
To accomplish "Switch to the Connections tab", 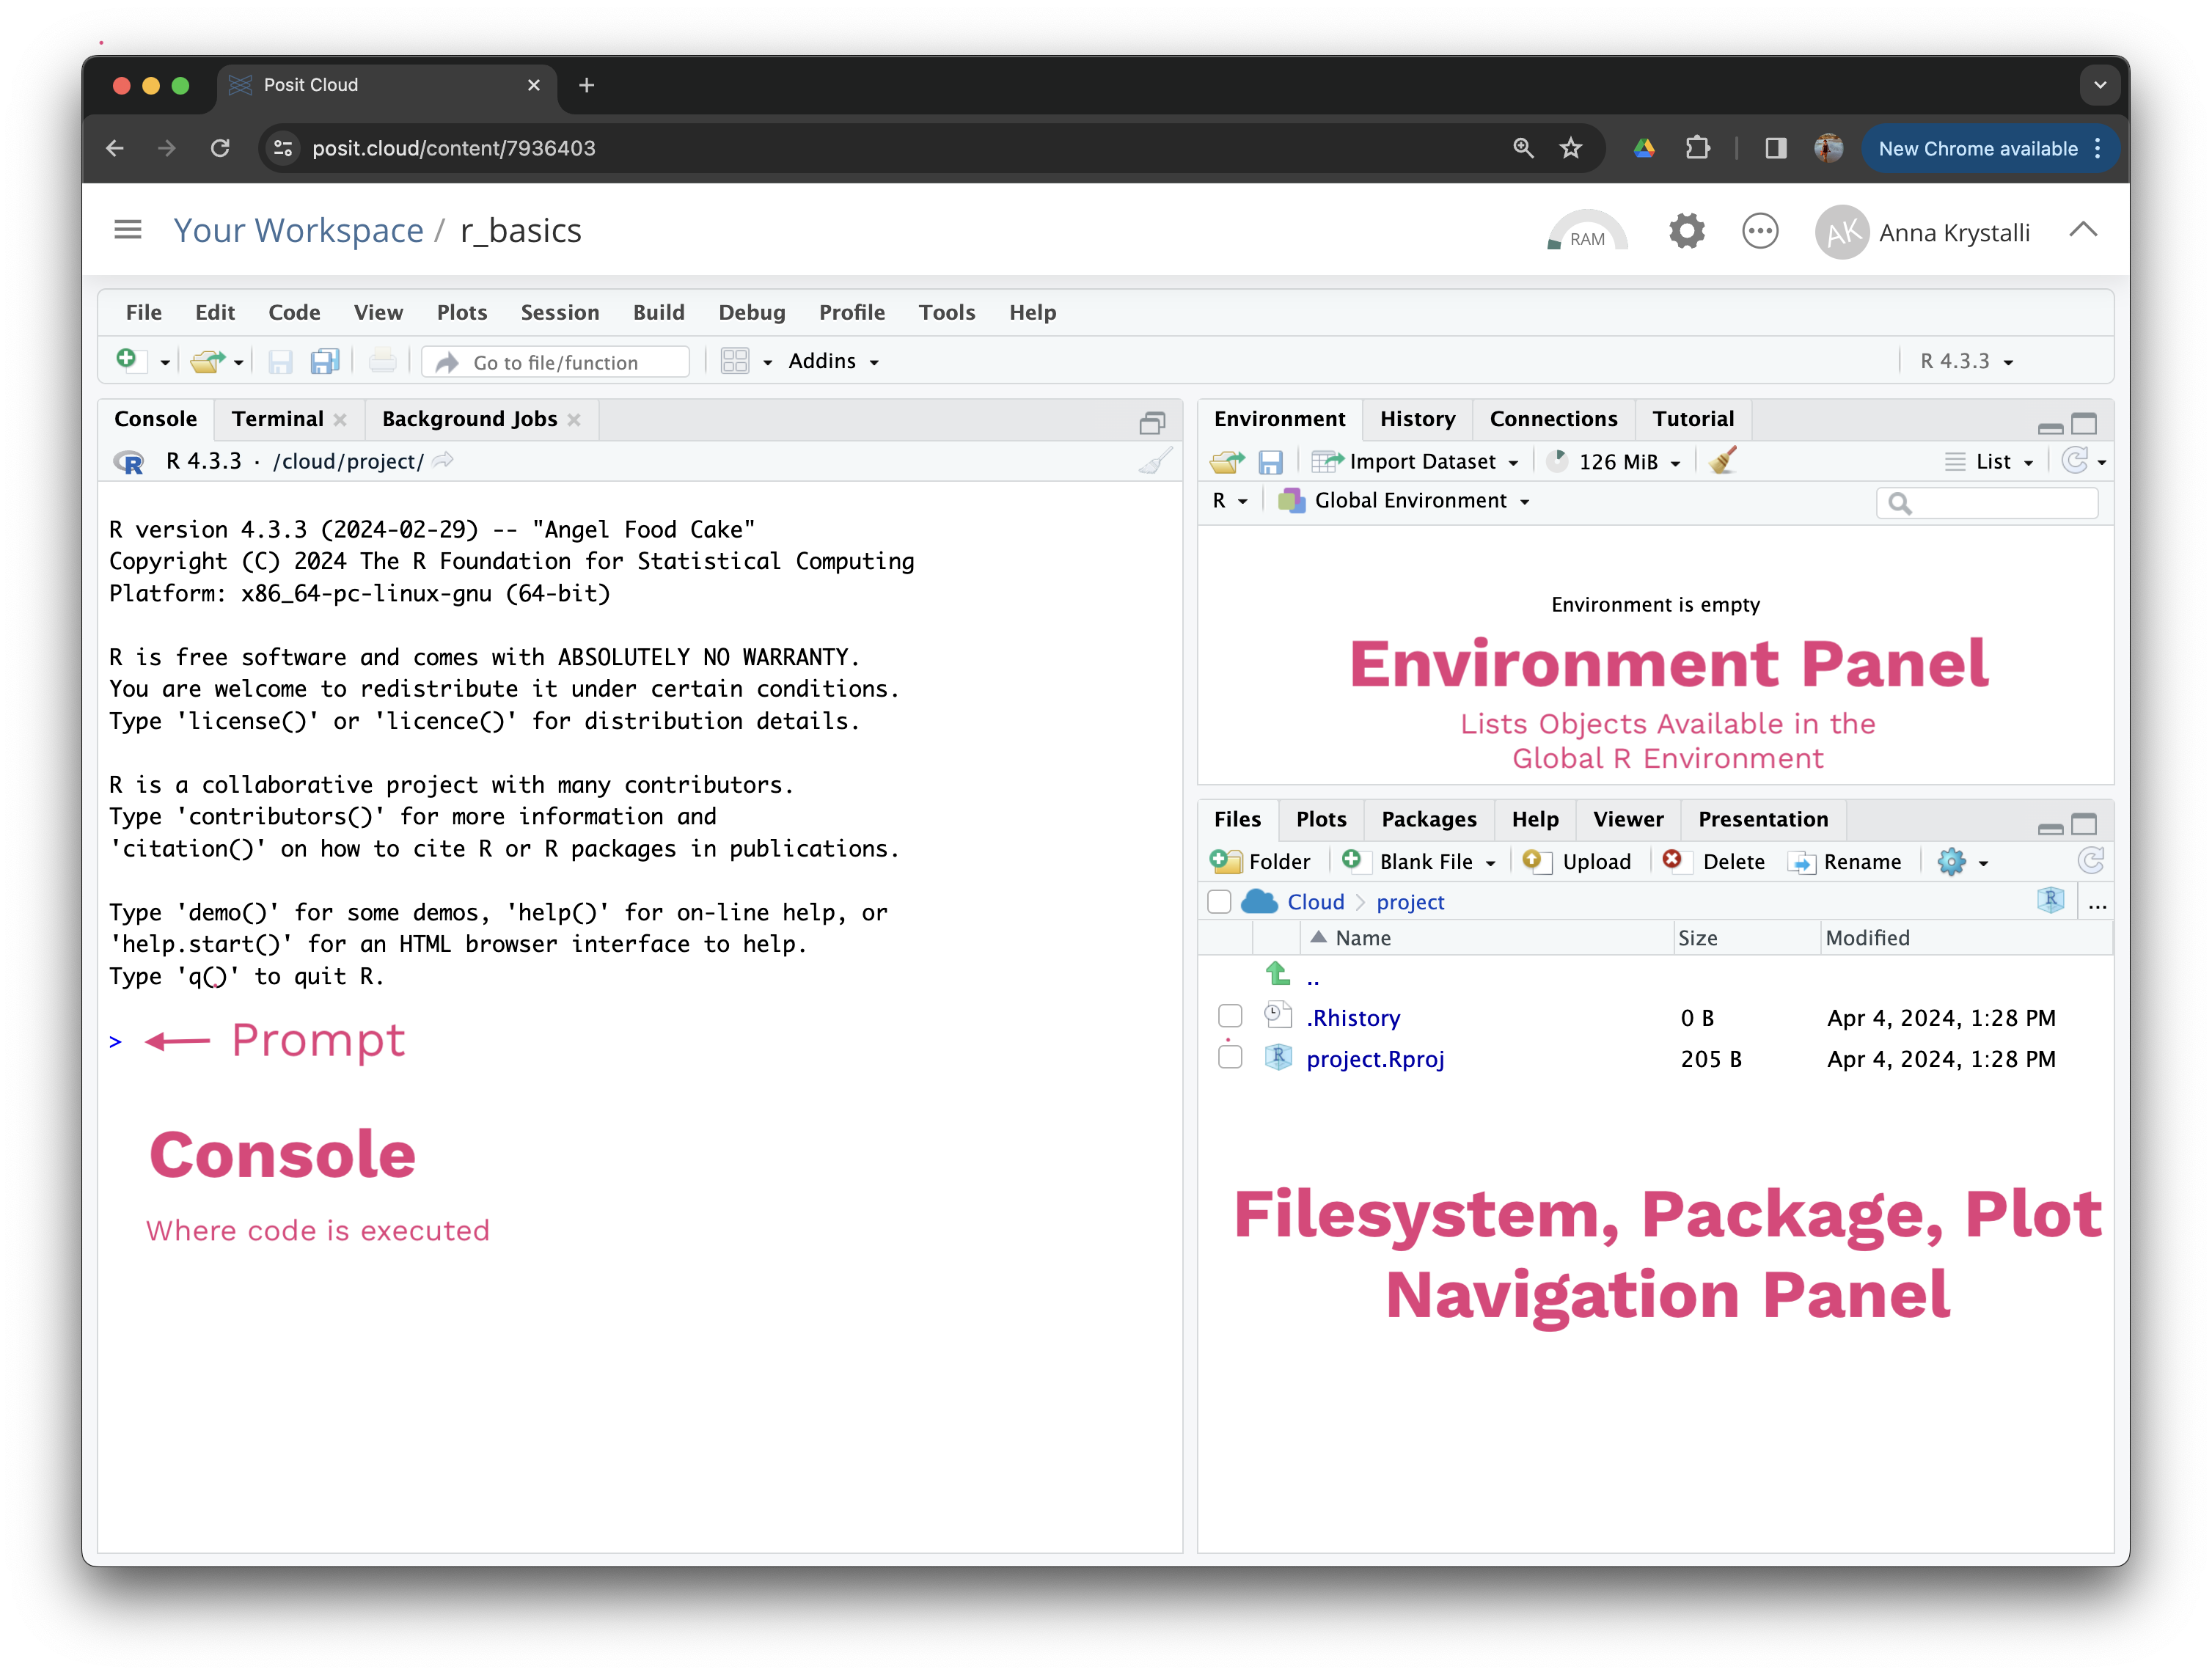I will click(1553, 419).
